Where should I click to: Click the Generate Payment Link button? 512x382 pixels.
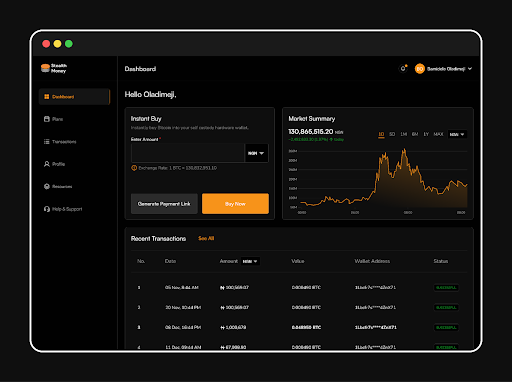click(x=164, y=204)
